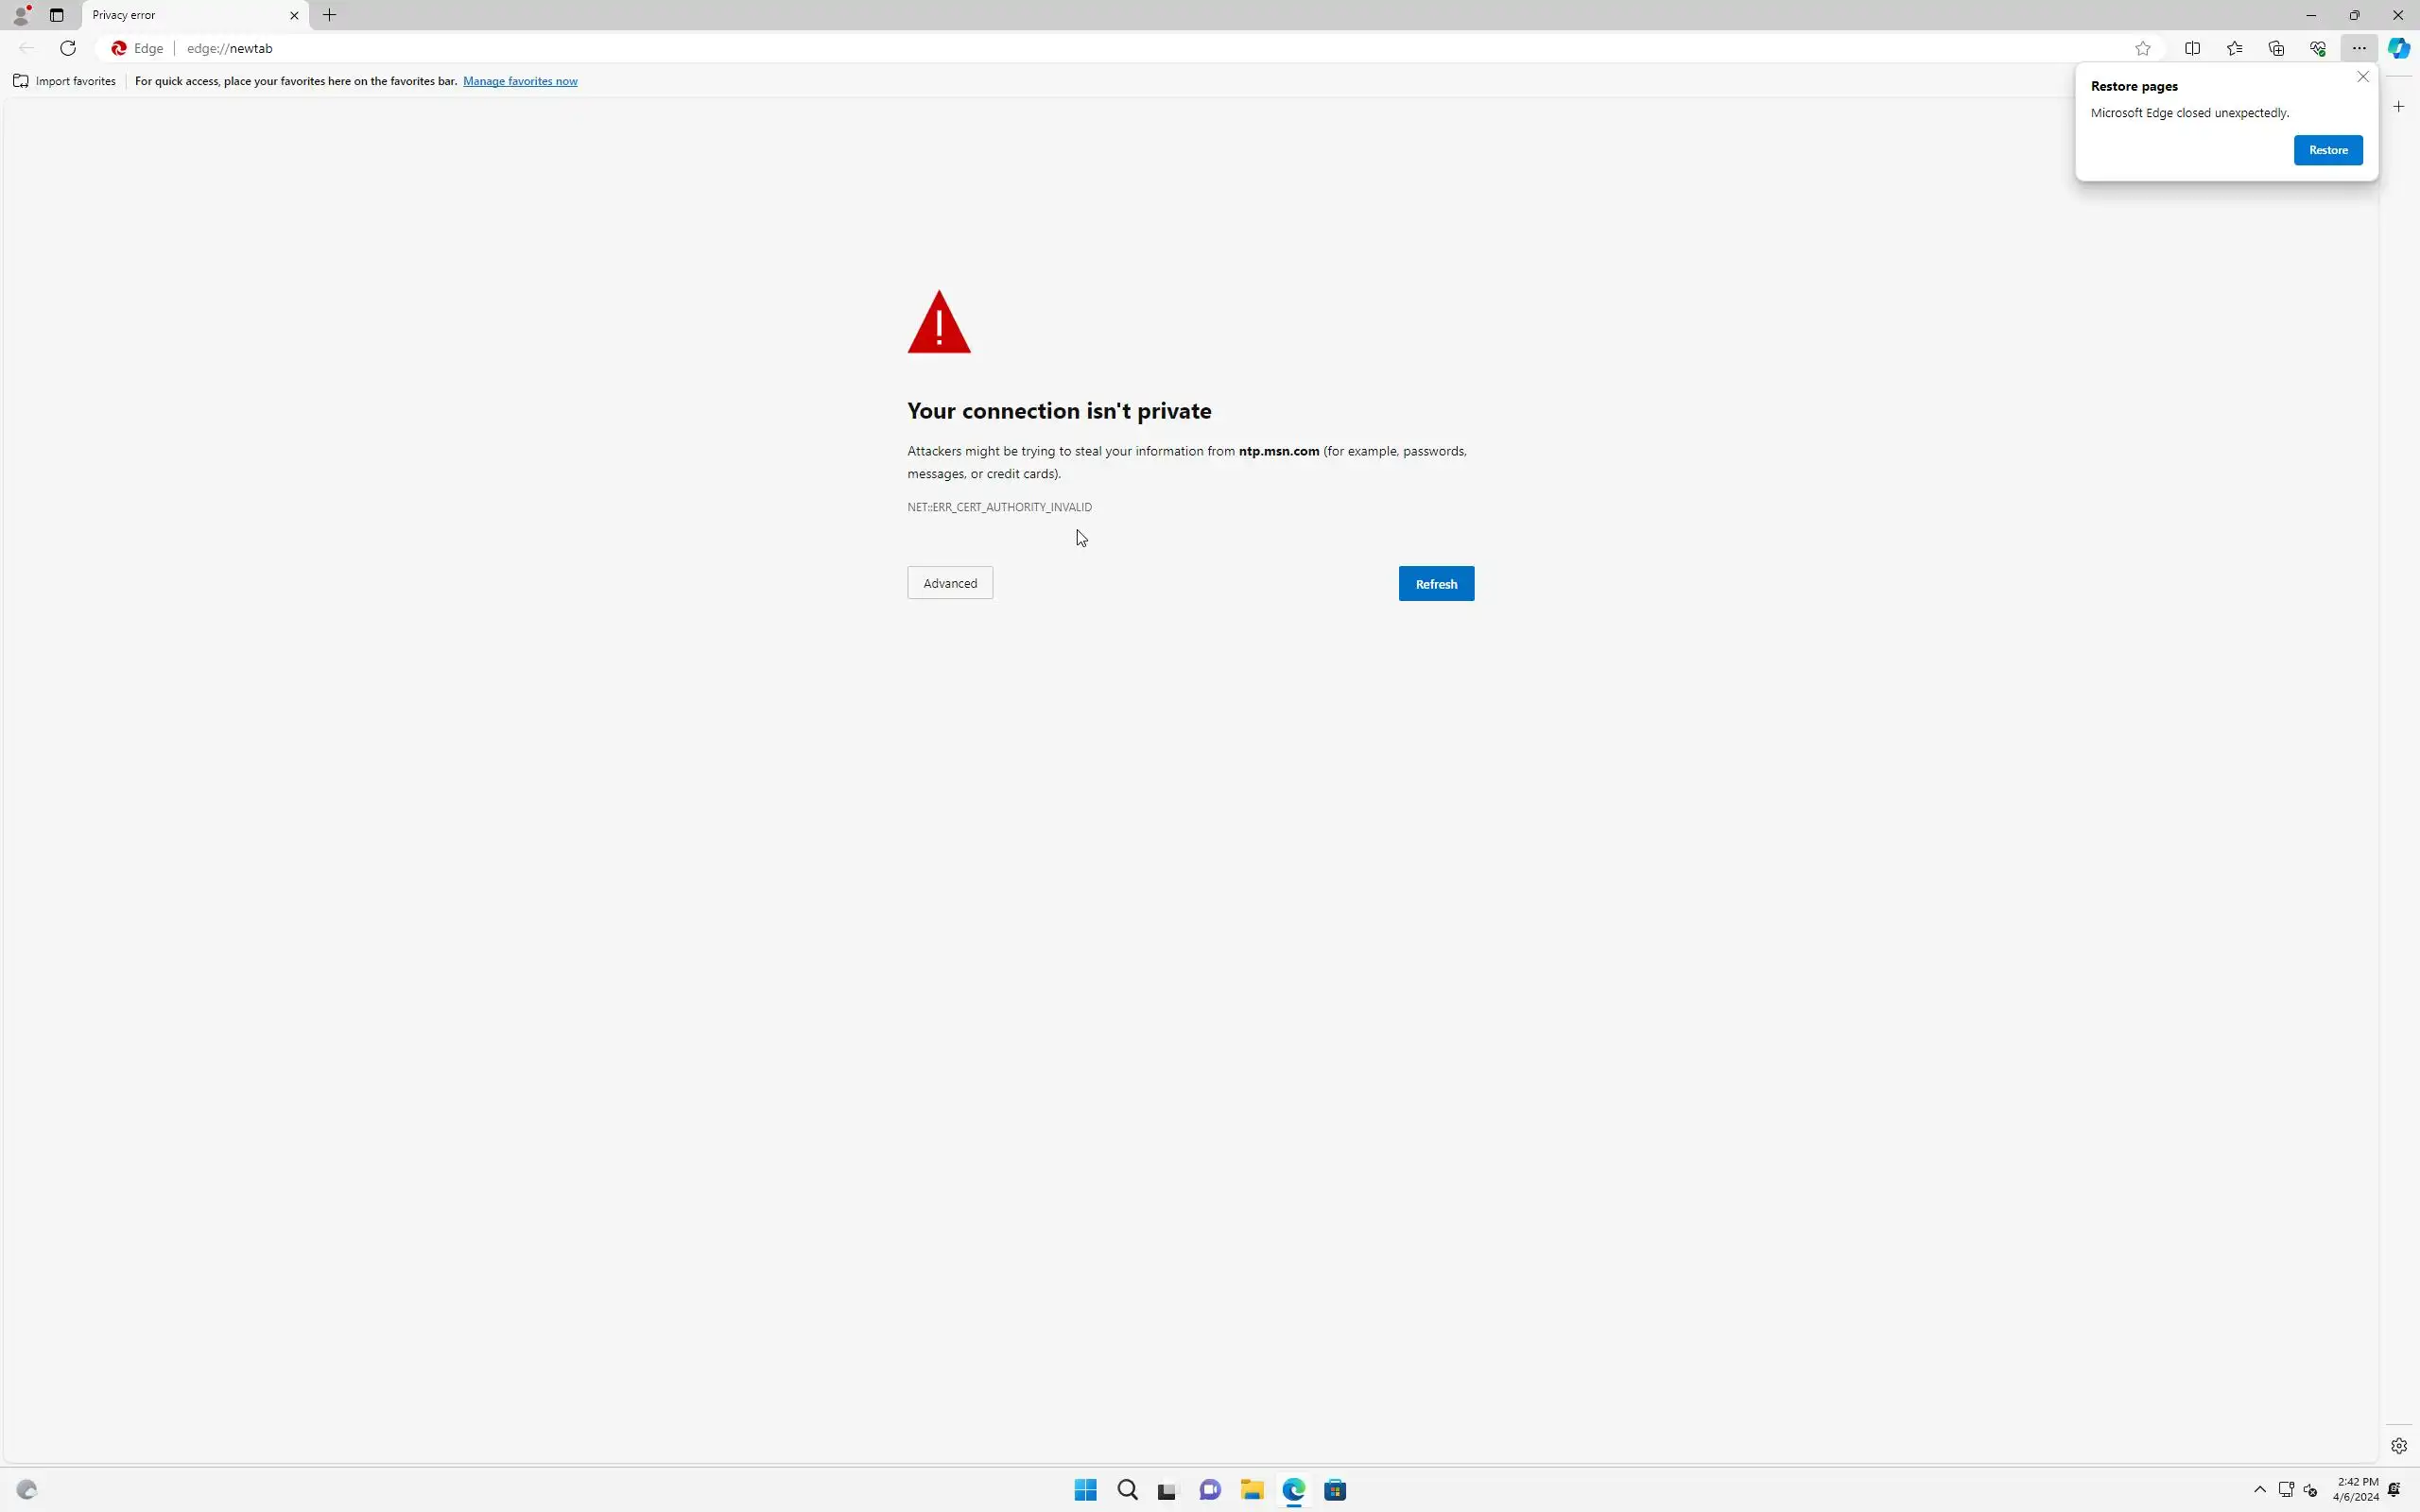The image size is (2420, 1512).
Task: Click the Refresh page icon
Action: coord(68,48)
